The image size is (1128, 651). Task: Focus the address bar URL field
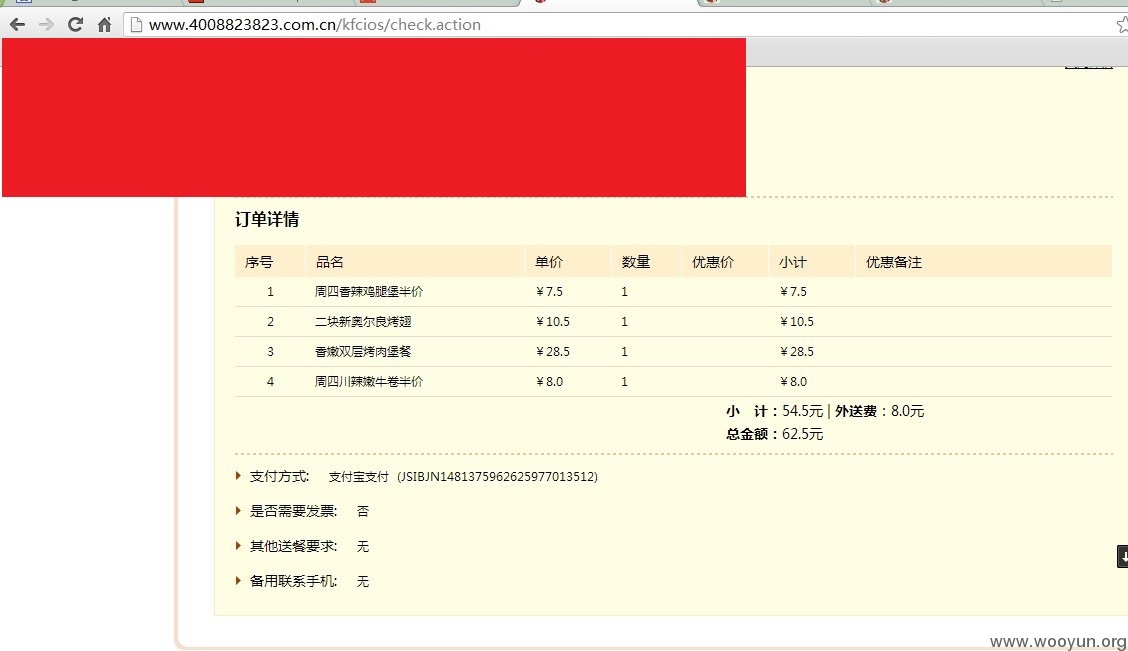point(626,24)
